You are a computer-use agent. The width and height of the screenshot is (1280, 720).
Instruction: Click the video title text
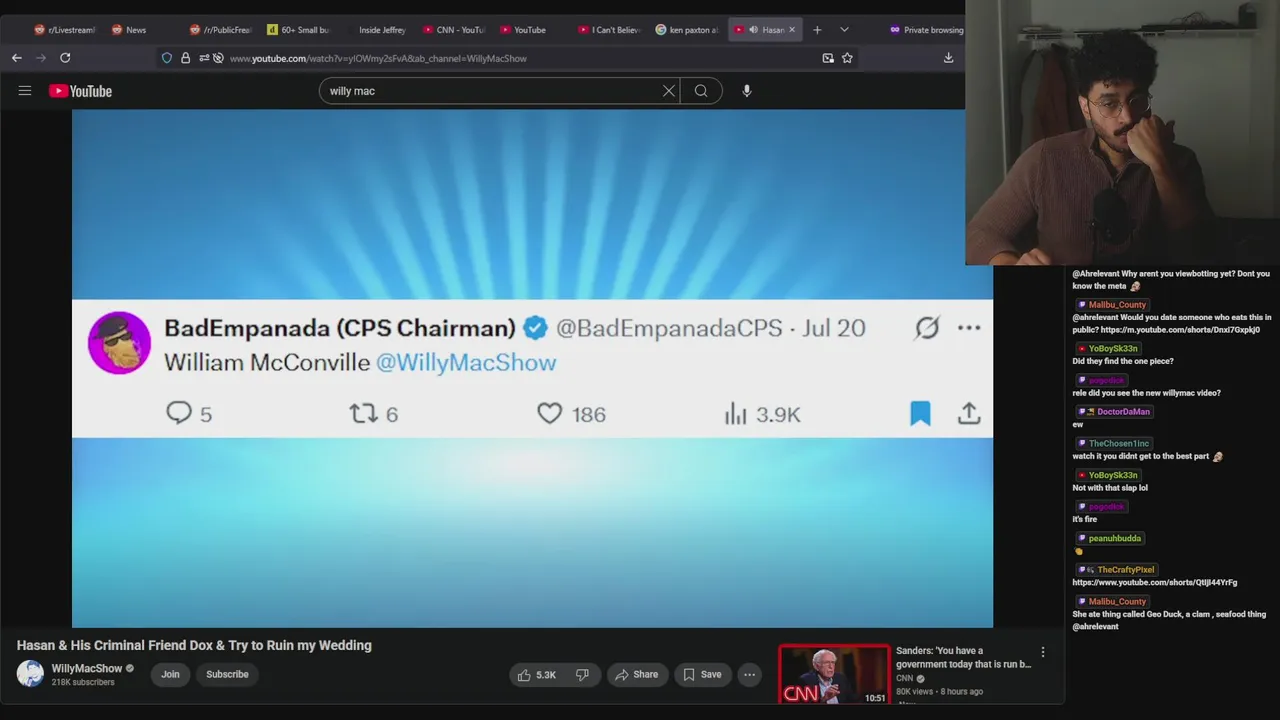(x=194, y=645)
